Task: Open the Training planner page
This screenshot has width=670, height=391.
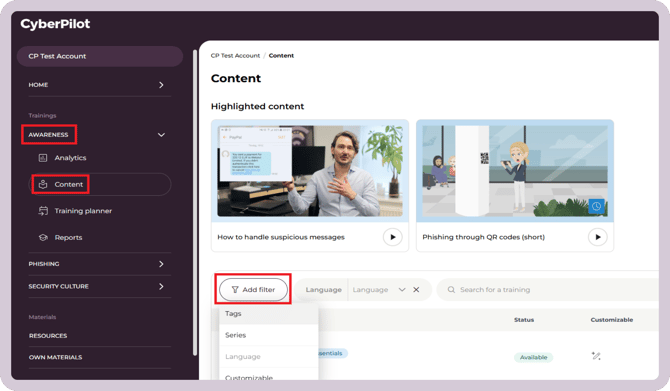Action: (x=83, y=211)
